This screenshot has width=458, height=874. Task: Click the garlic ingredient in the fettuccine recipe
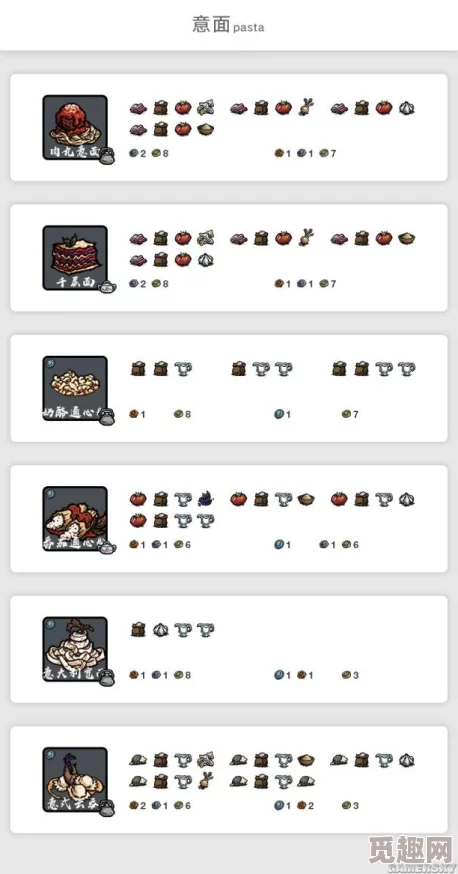coord(160,630)
